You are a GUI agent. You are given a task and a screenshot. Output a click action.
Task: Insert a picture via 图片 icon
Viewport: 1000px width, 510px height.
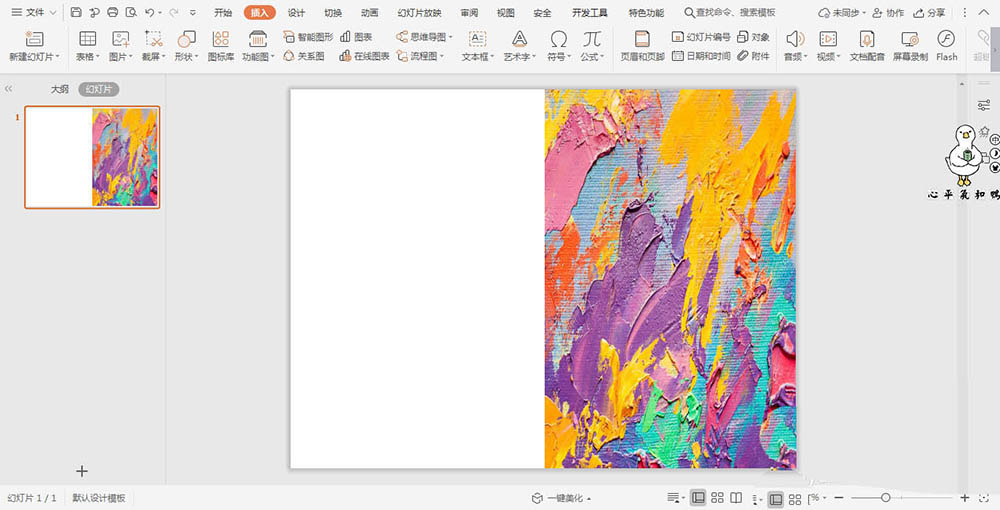121,39
